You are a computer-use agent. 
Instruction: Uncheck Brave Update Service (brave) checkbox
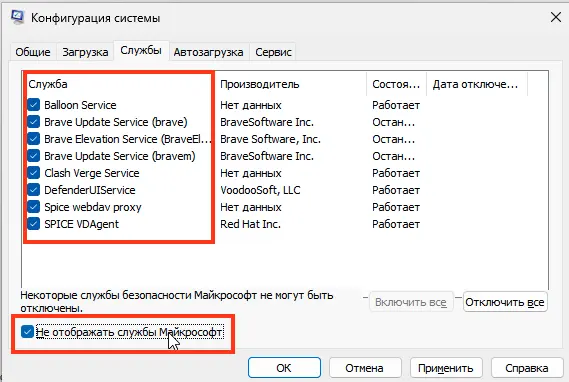(34, 122)
